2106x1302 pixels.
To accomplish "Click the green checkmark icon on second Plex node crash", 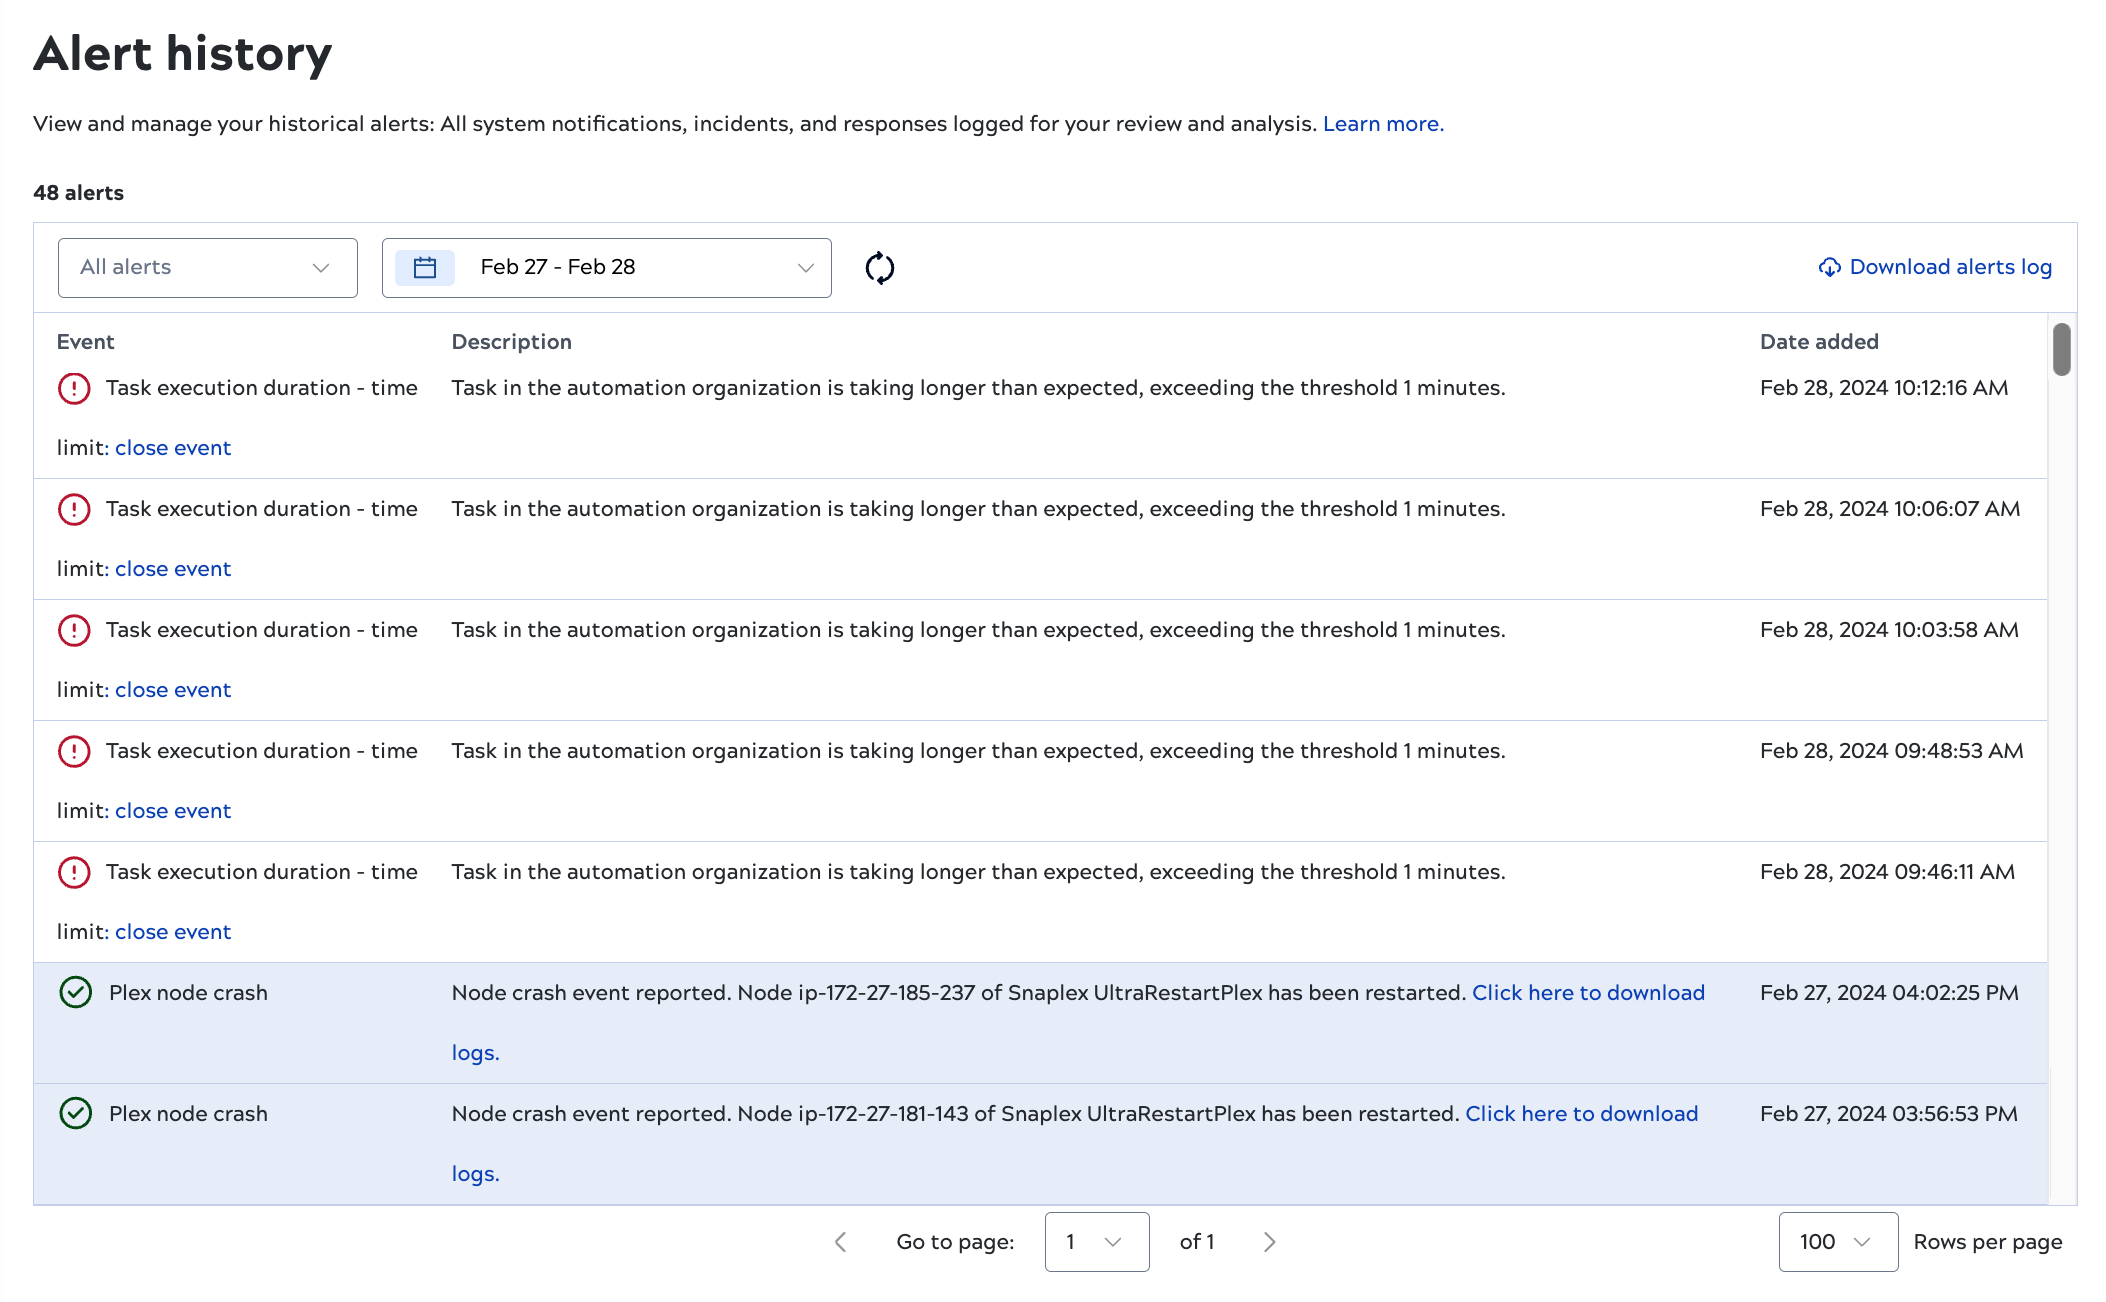I will [x=74, y=1113].
